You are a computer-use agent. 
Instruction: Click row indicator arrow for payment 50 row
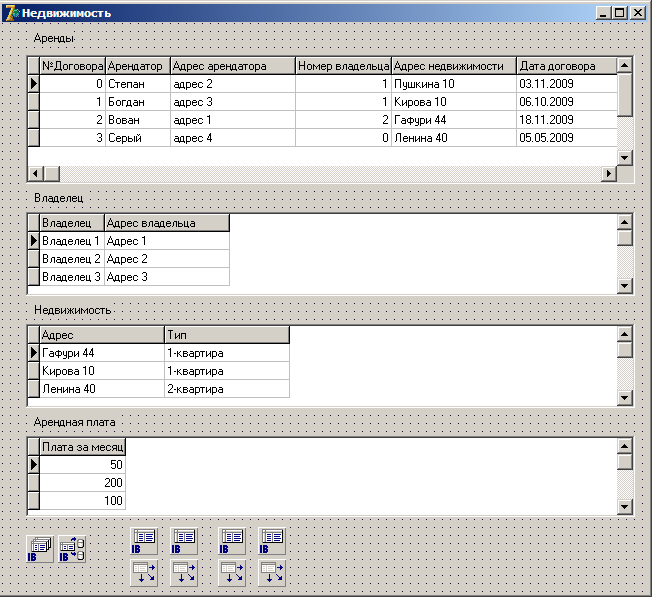pyautogui.click(x=34, y=464)
